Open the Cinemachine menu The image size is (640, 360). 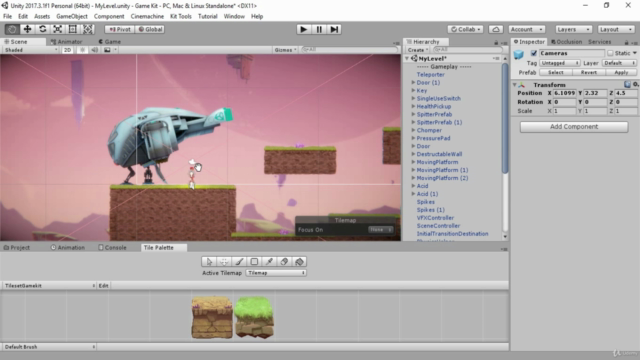pos(147,16)
